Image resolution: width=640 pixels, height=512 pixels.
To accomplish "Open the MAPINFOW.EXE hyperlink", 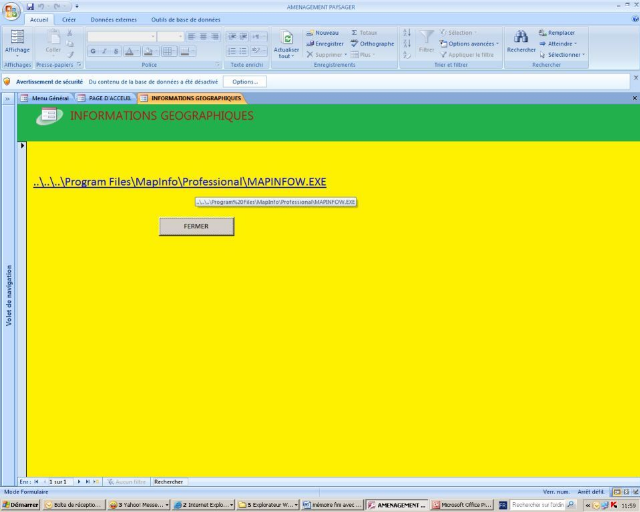I will point(180,182).
